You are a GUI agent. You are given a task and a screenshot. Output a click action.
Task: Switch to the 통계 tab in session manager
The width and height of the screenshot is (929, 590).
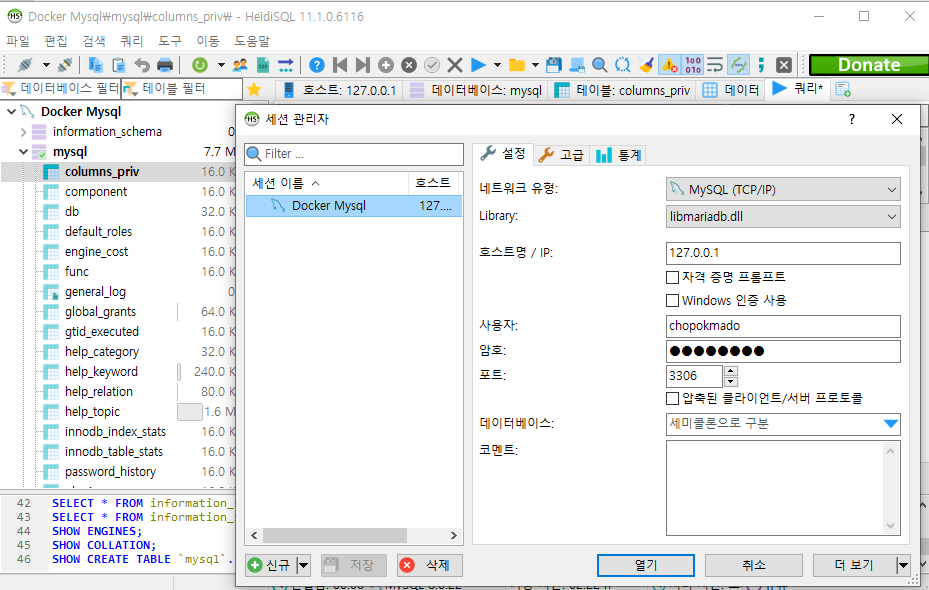[x=619, y=155]
